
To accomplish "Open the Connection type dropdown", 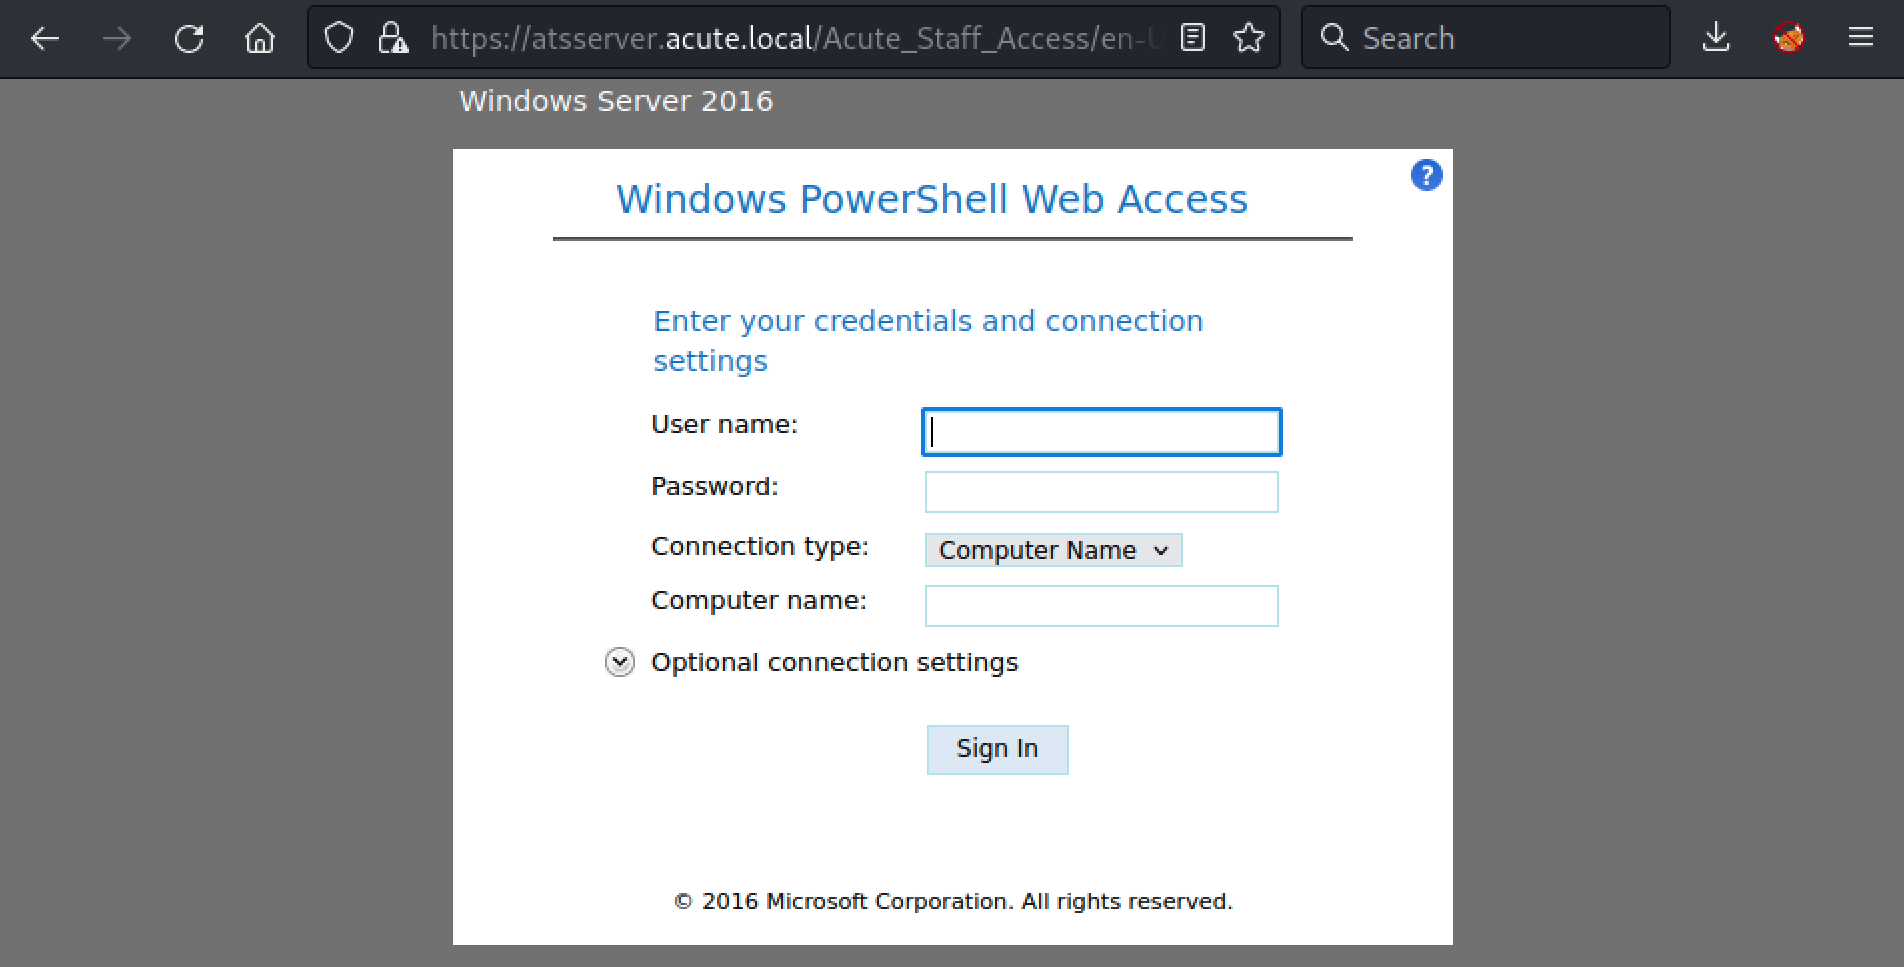I will coord(1053,550).
